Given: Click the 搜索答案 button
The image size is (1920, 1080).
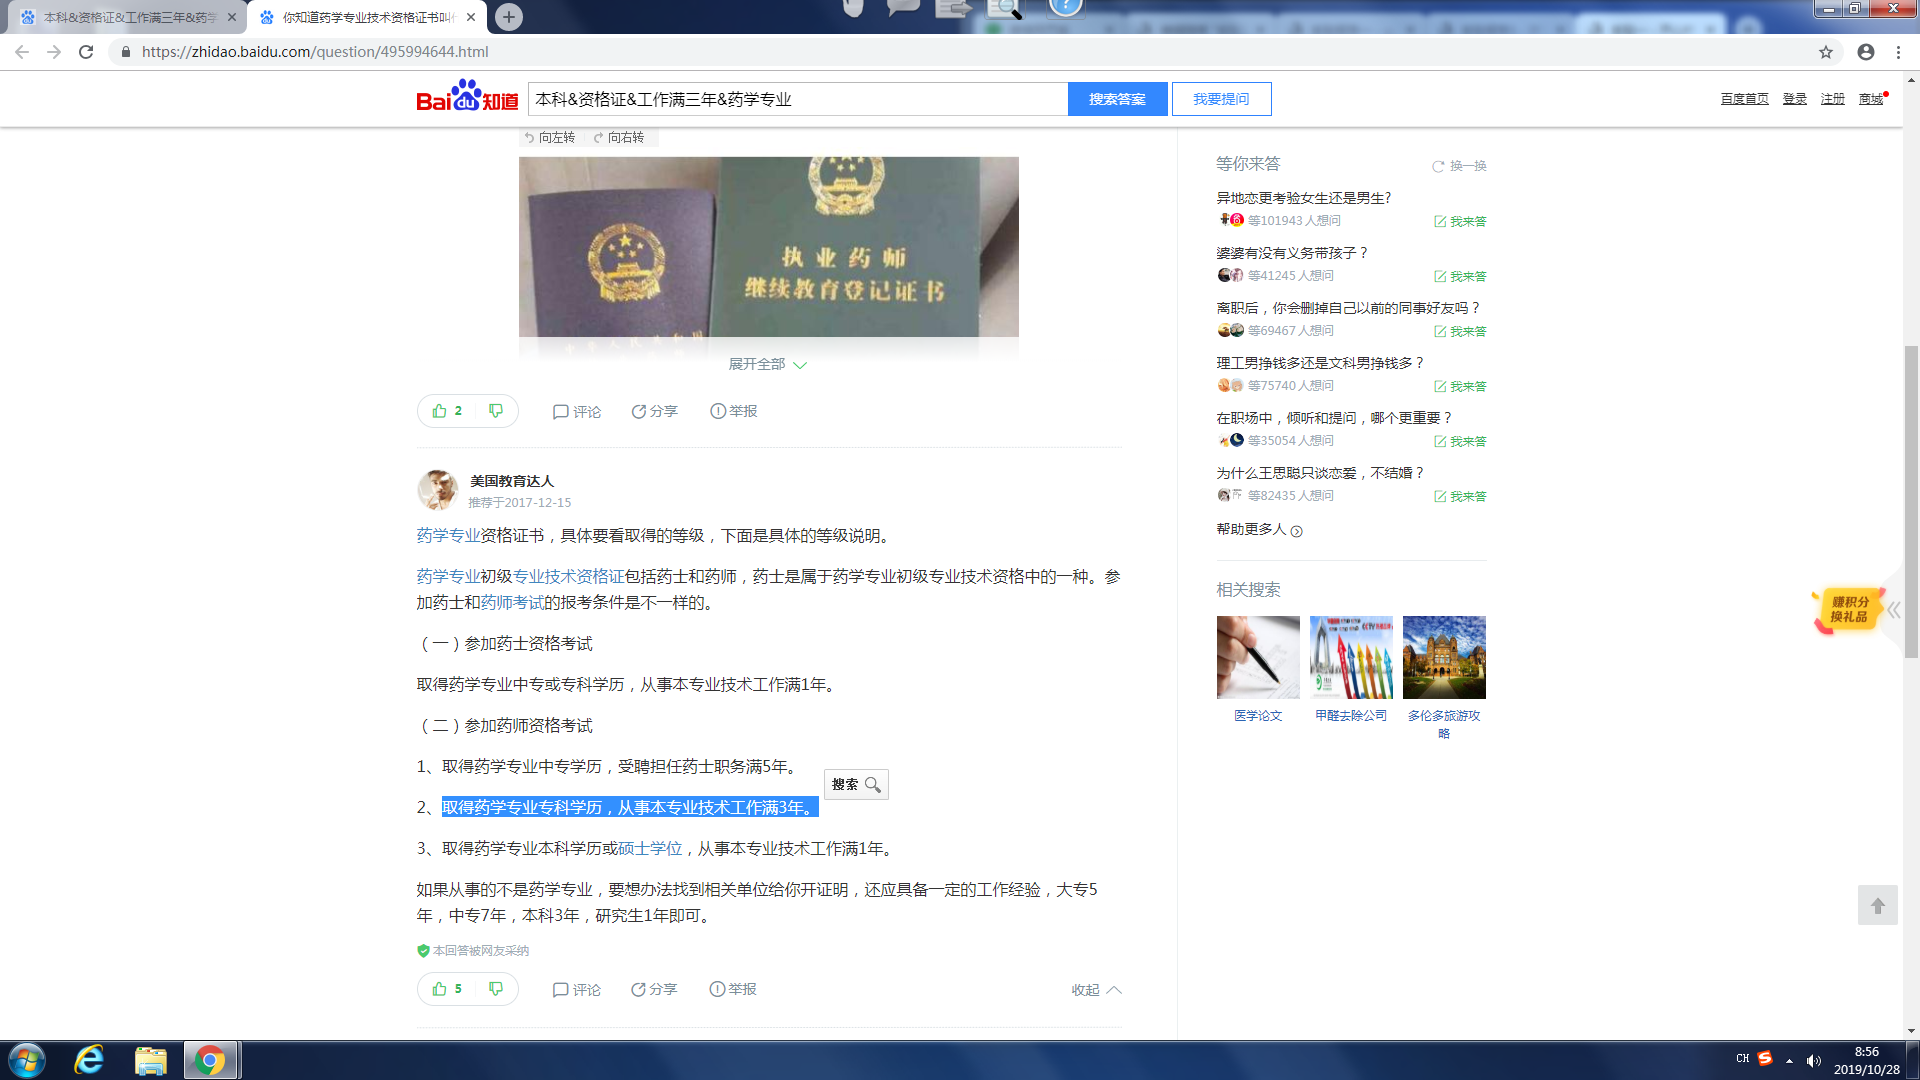Looking at the screenshot, I should (x=1117, y=99).
